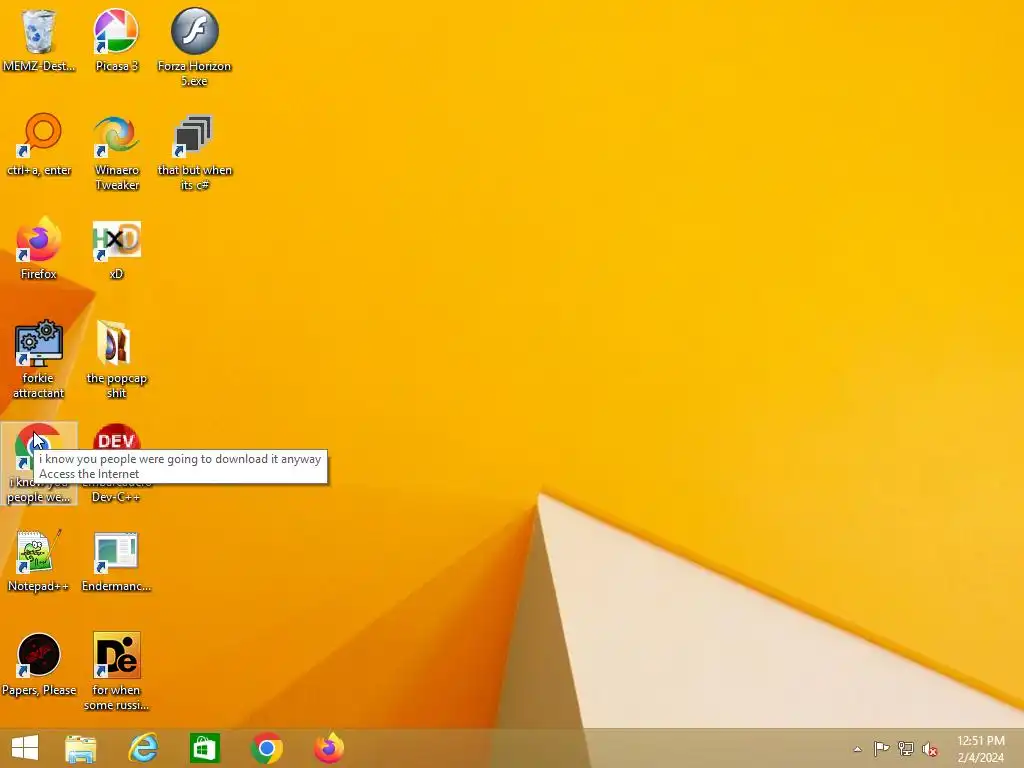
Task: Show hidden tray icons arrow
Action: click(857, 749)
